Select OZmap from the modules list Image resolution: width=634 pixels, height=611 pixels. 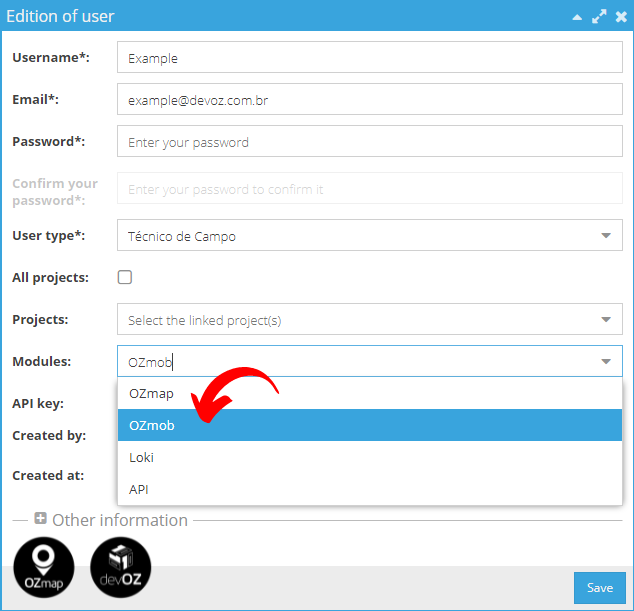pyautogui.click(x=370, y=393)
